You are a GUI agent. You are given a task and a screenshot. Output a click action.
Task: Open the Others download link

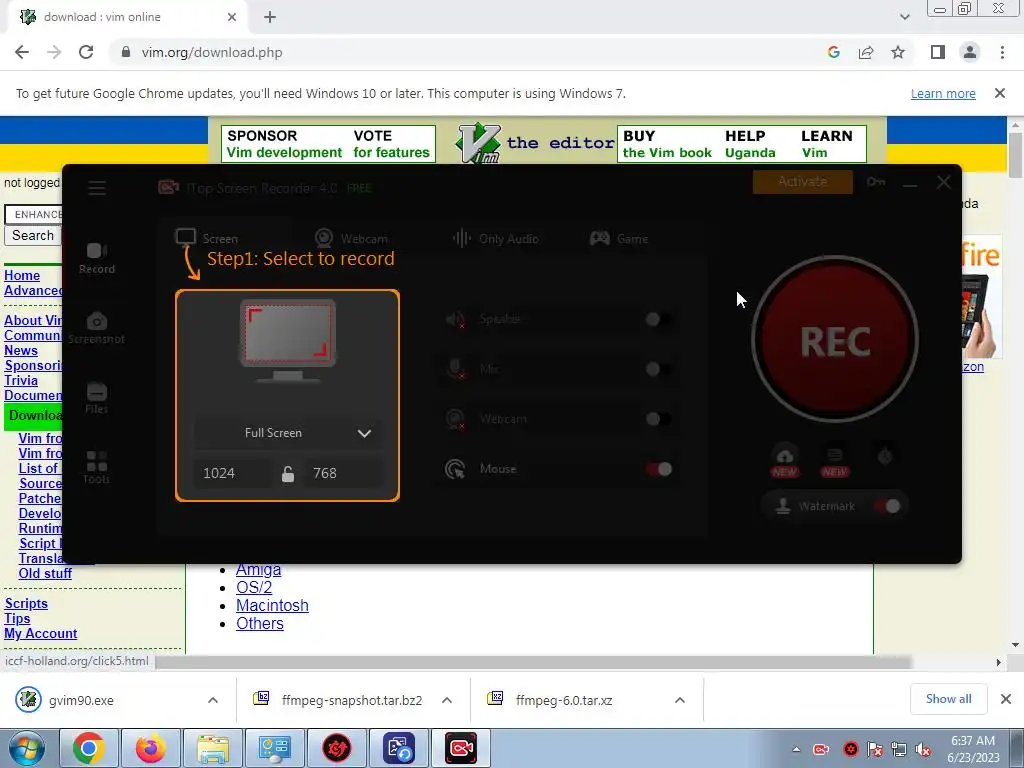coord(260,624)
